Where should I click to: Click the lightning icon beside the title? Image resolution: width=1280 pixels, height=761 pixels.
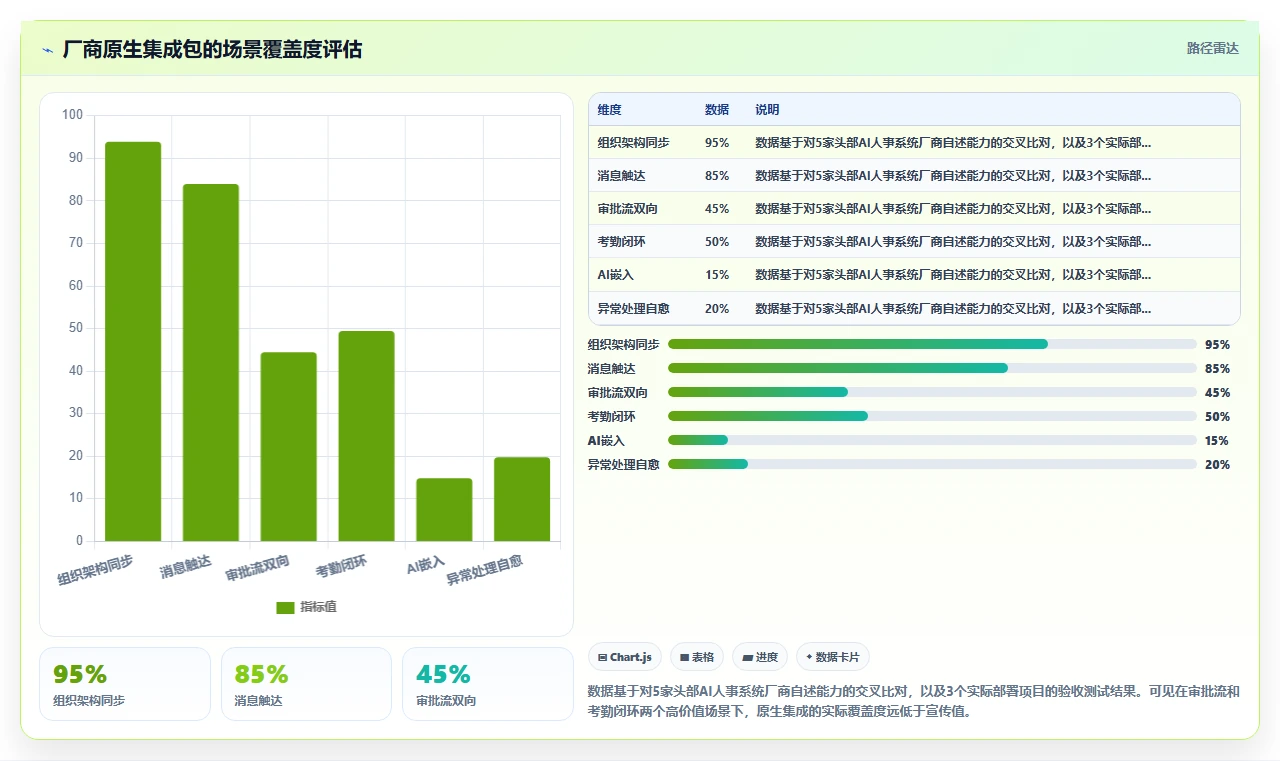click(48, 49)
